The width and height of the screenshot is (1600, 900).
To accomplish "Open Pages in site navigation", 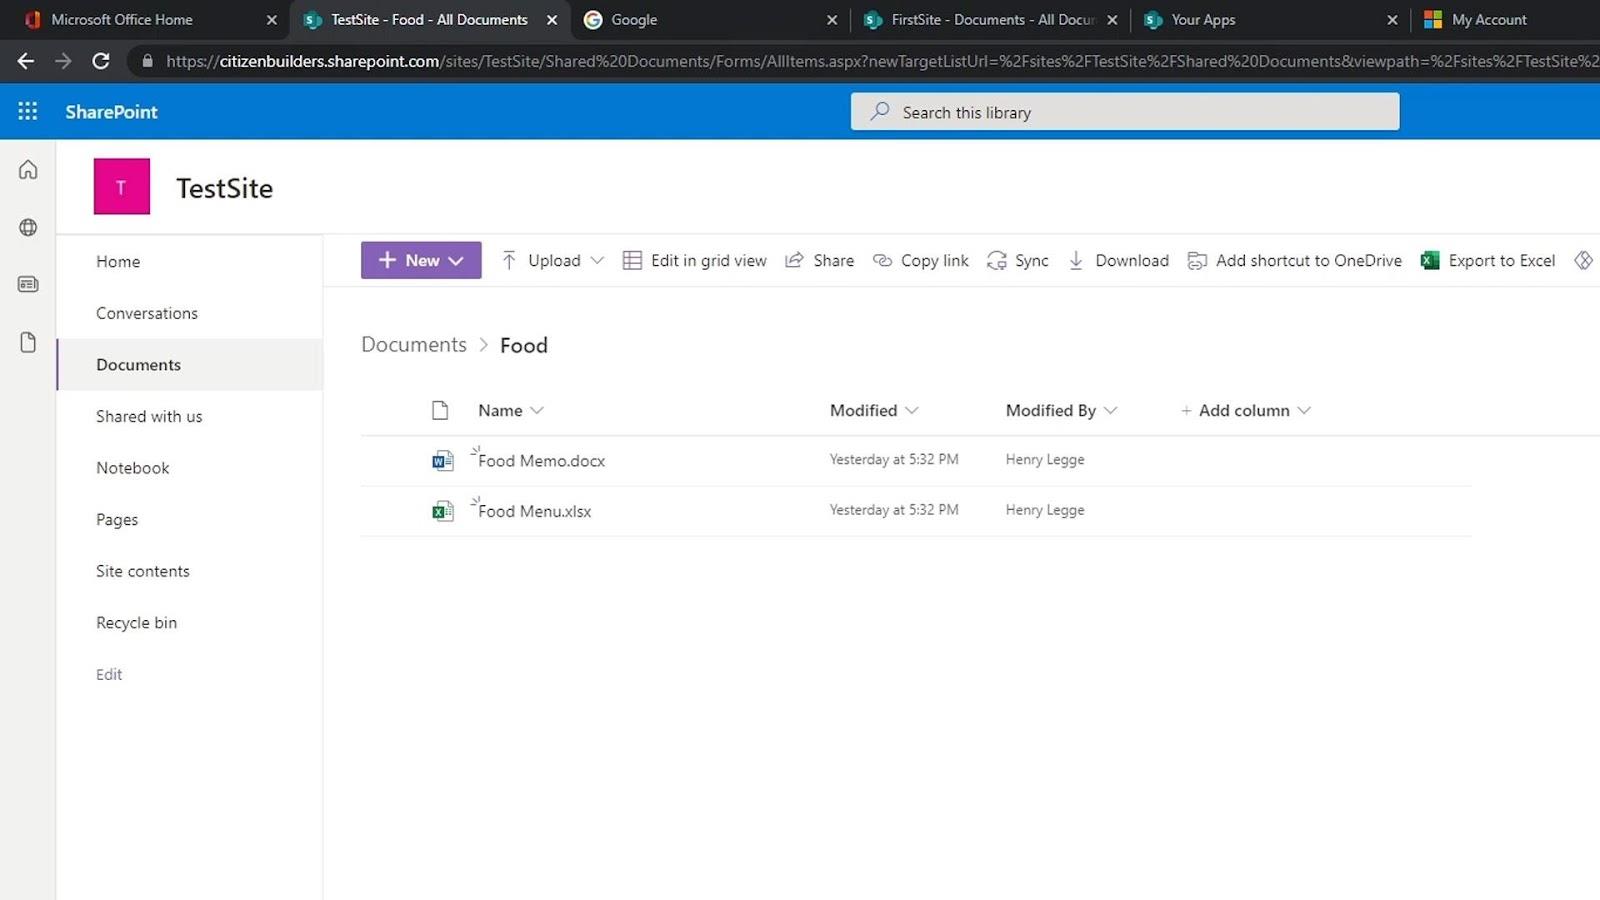I will (117, 520).
